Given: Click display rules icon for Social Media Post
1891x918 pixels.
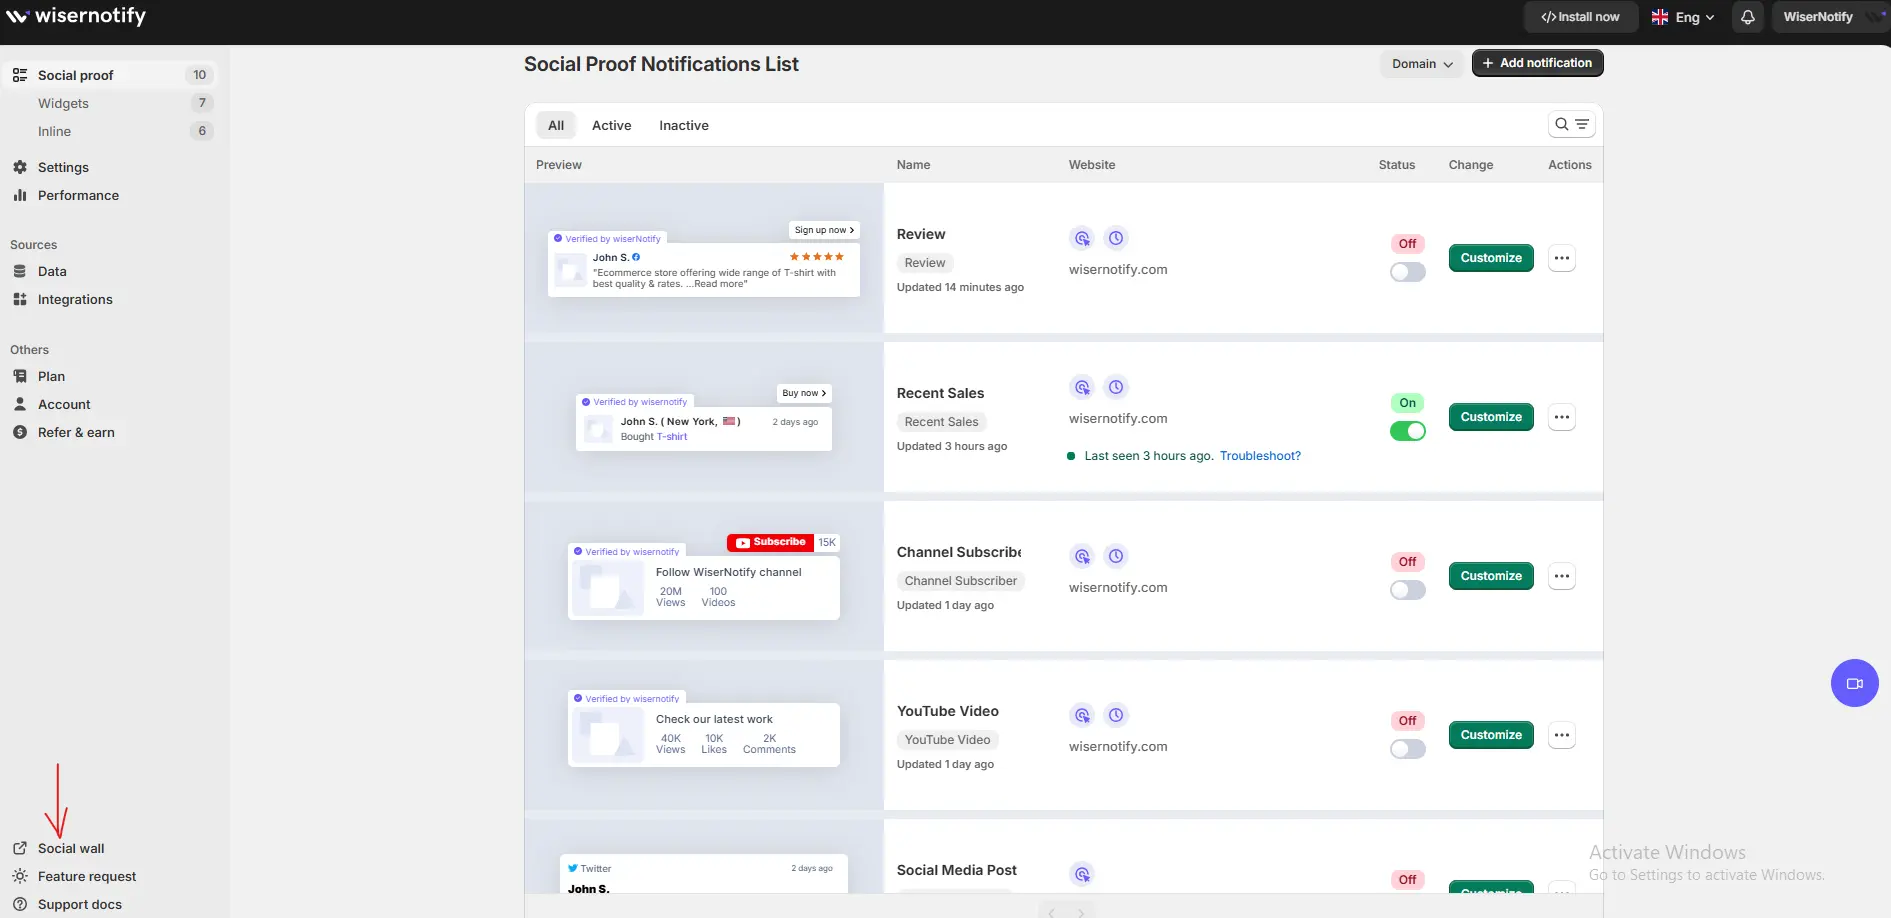Looking at the screenshot, I should pos(1082,874).
